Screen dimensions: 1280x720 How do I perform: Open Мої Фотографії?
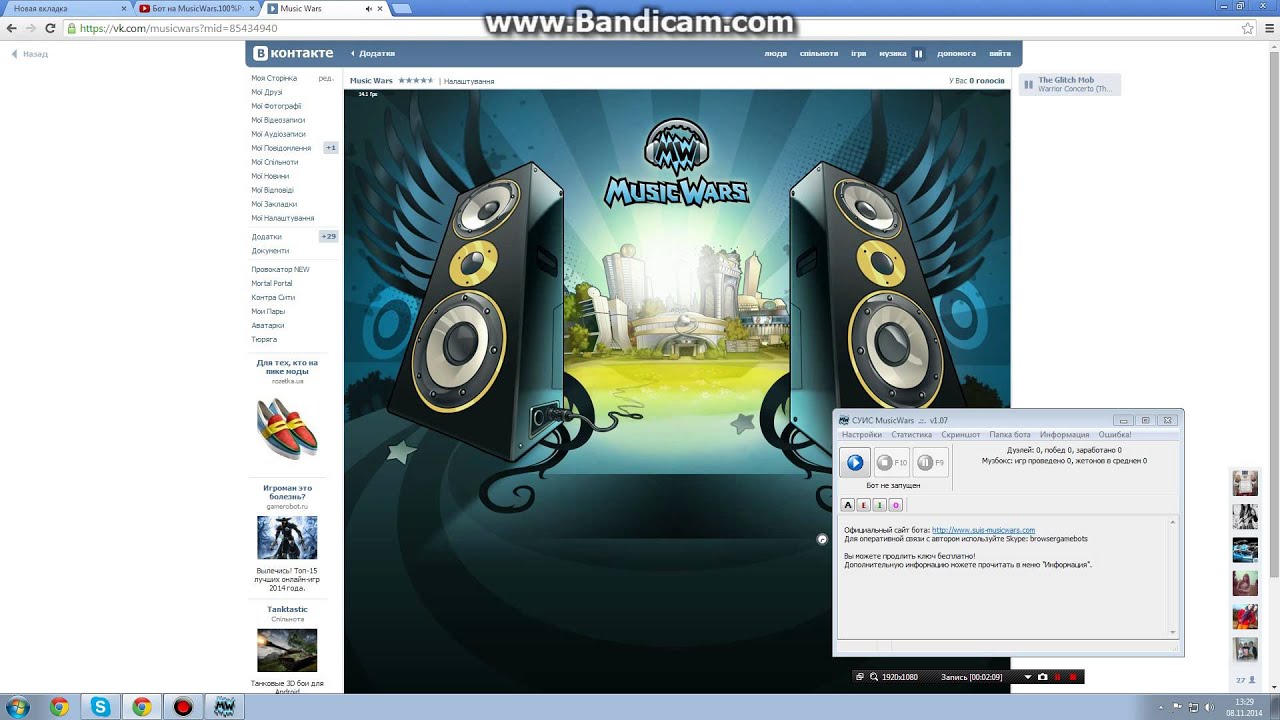tap(276, 106)
